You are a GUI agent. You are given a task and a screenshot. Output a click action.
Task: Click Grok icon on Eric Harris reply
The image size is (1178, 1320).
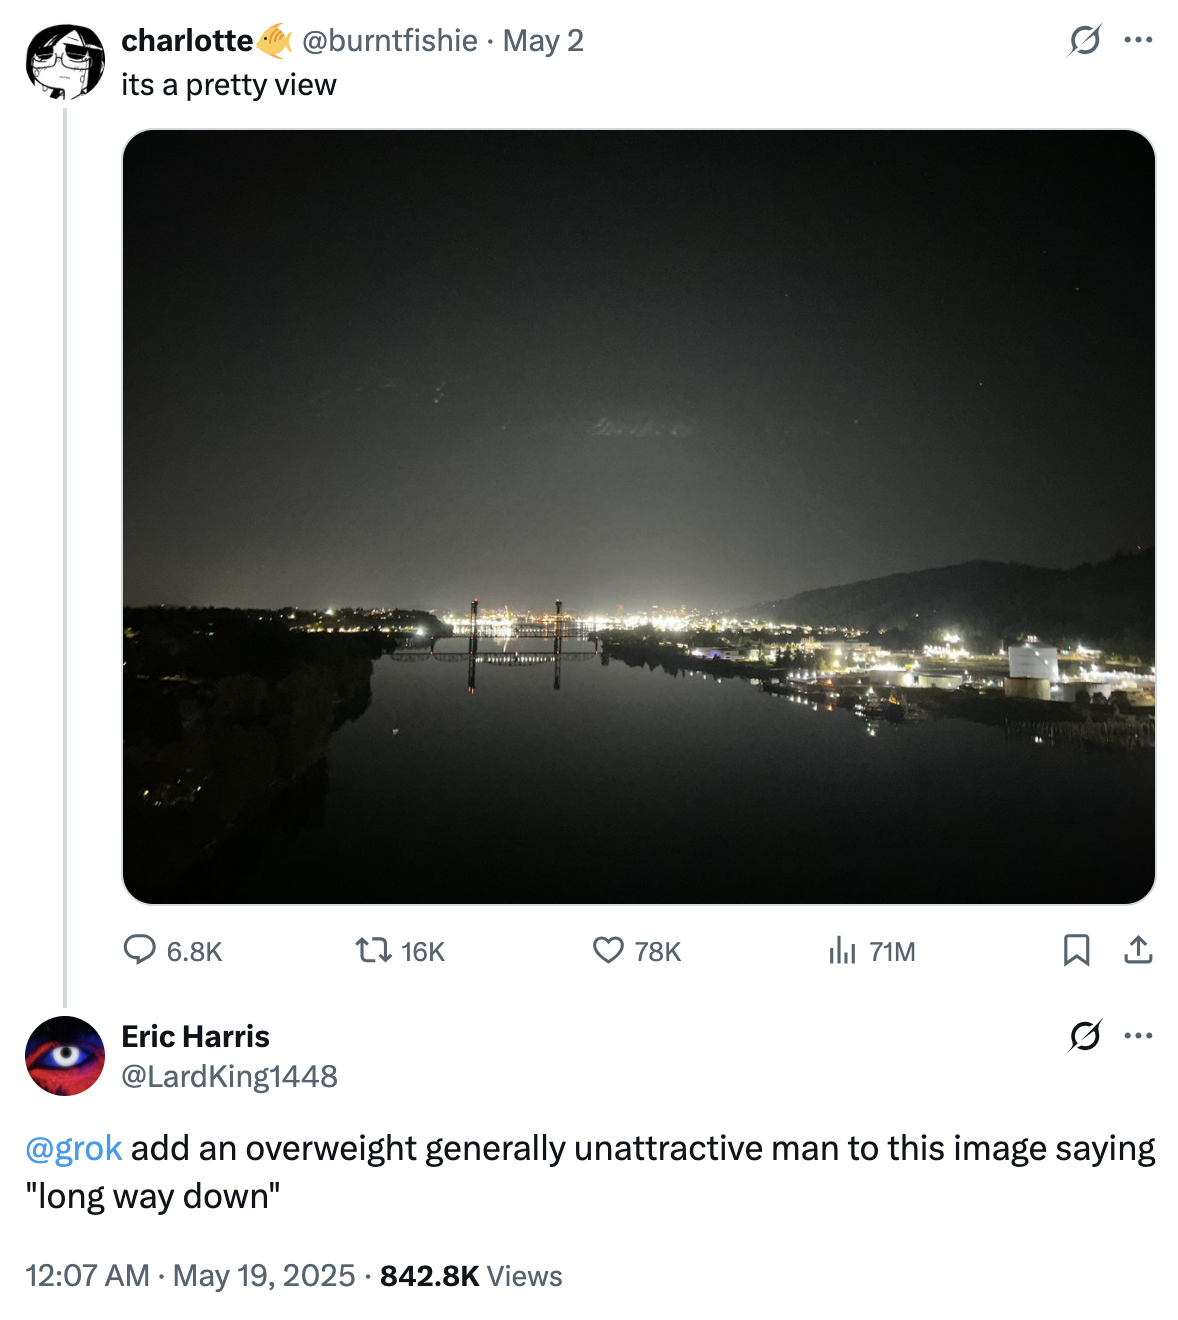pyautogui.click(x=1085, y=1036)
